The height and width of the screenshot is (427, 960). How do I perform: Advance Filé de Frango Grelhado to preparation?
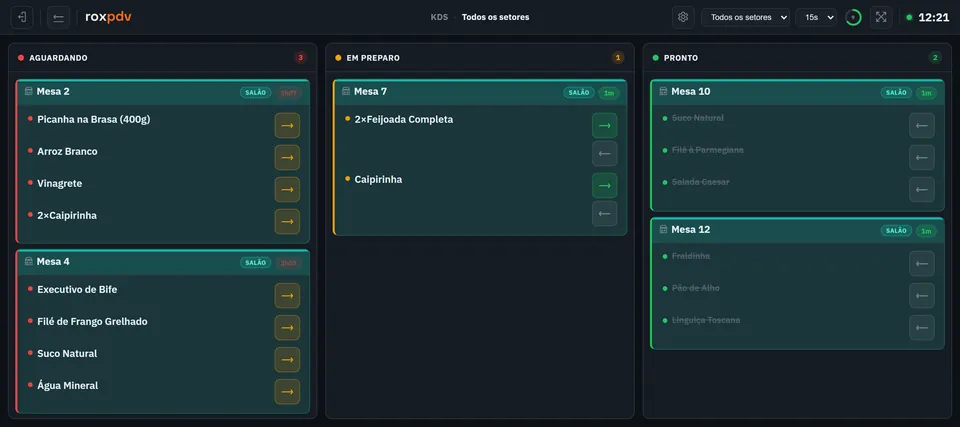pyautogui.click(x=287, y=328)
